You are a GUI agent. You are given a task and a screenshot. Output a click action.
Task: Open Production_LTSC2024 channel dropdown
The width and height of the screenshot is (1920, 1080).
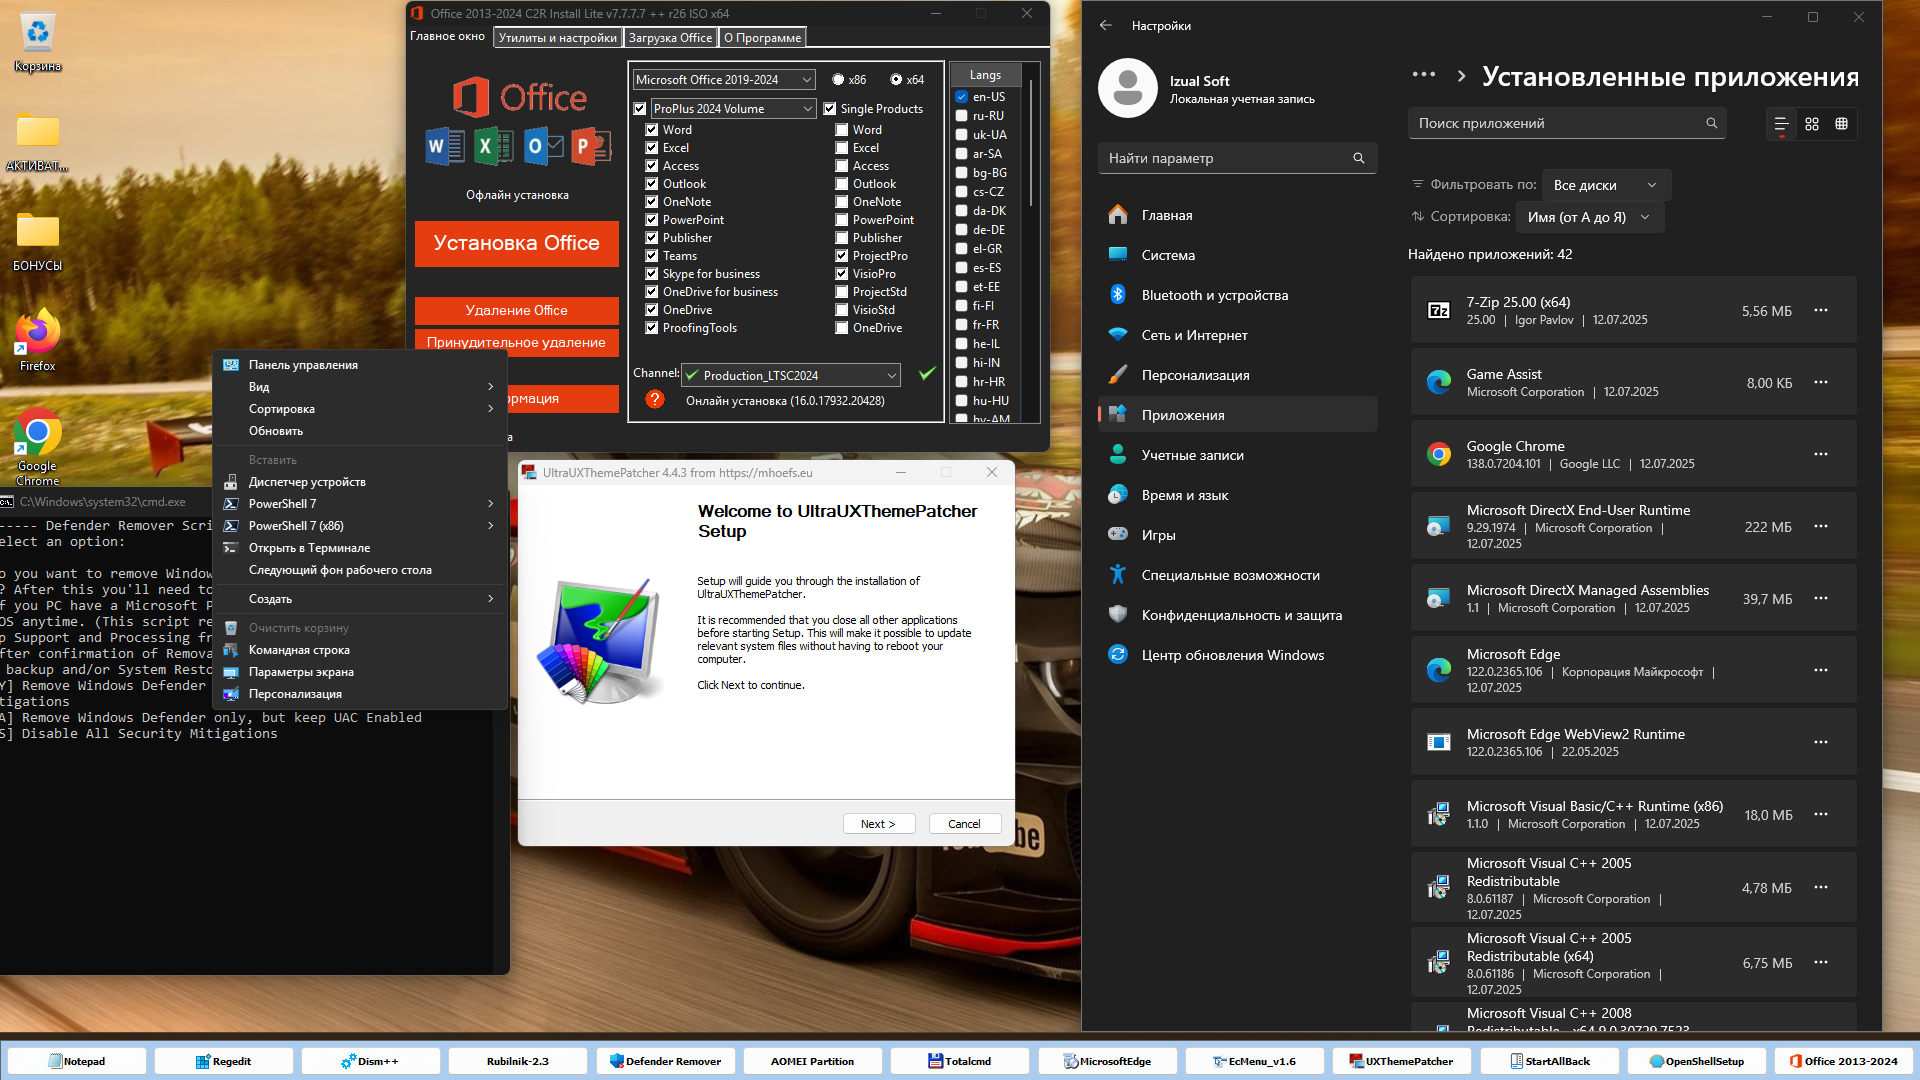[x=791, y=375]
